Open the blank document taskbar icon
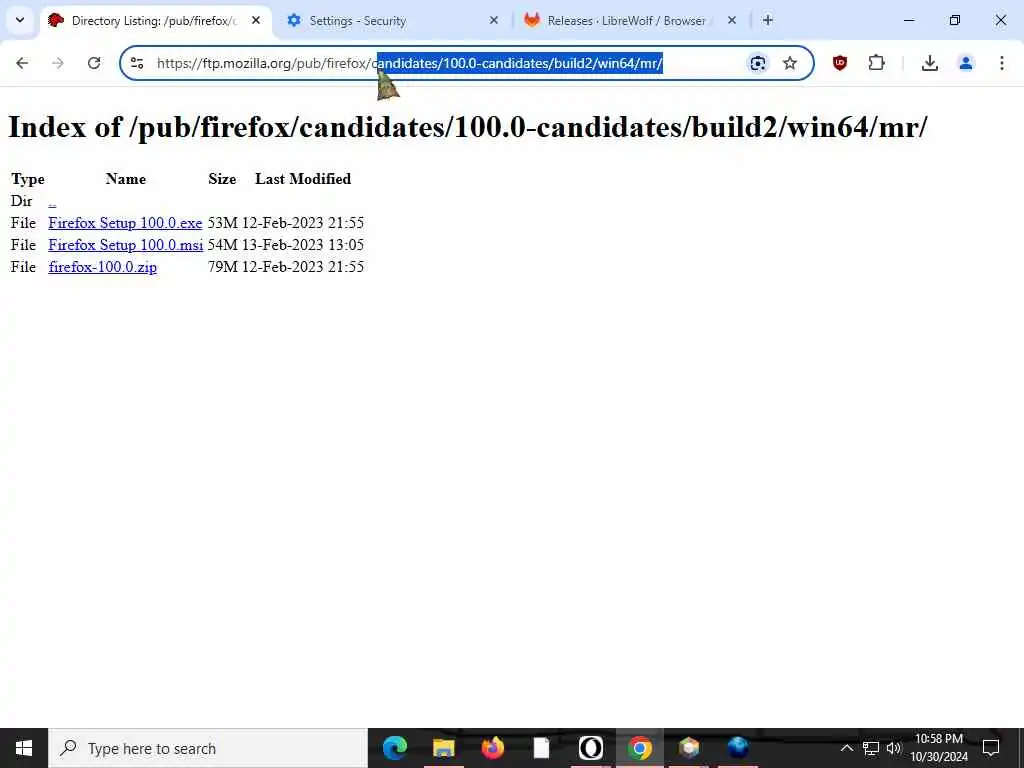This screenshot has width=1024, height=768. [541, 748]
